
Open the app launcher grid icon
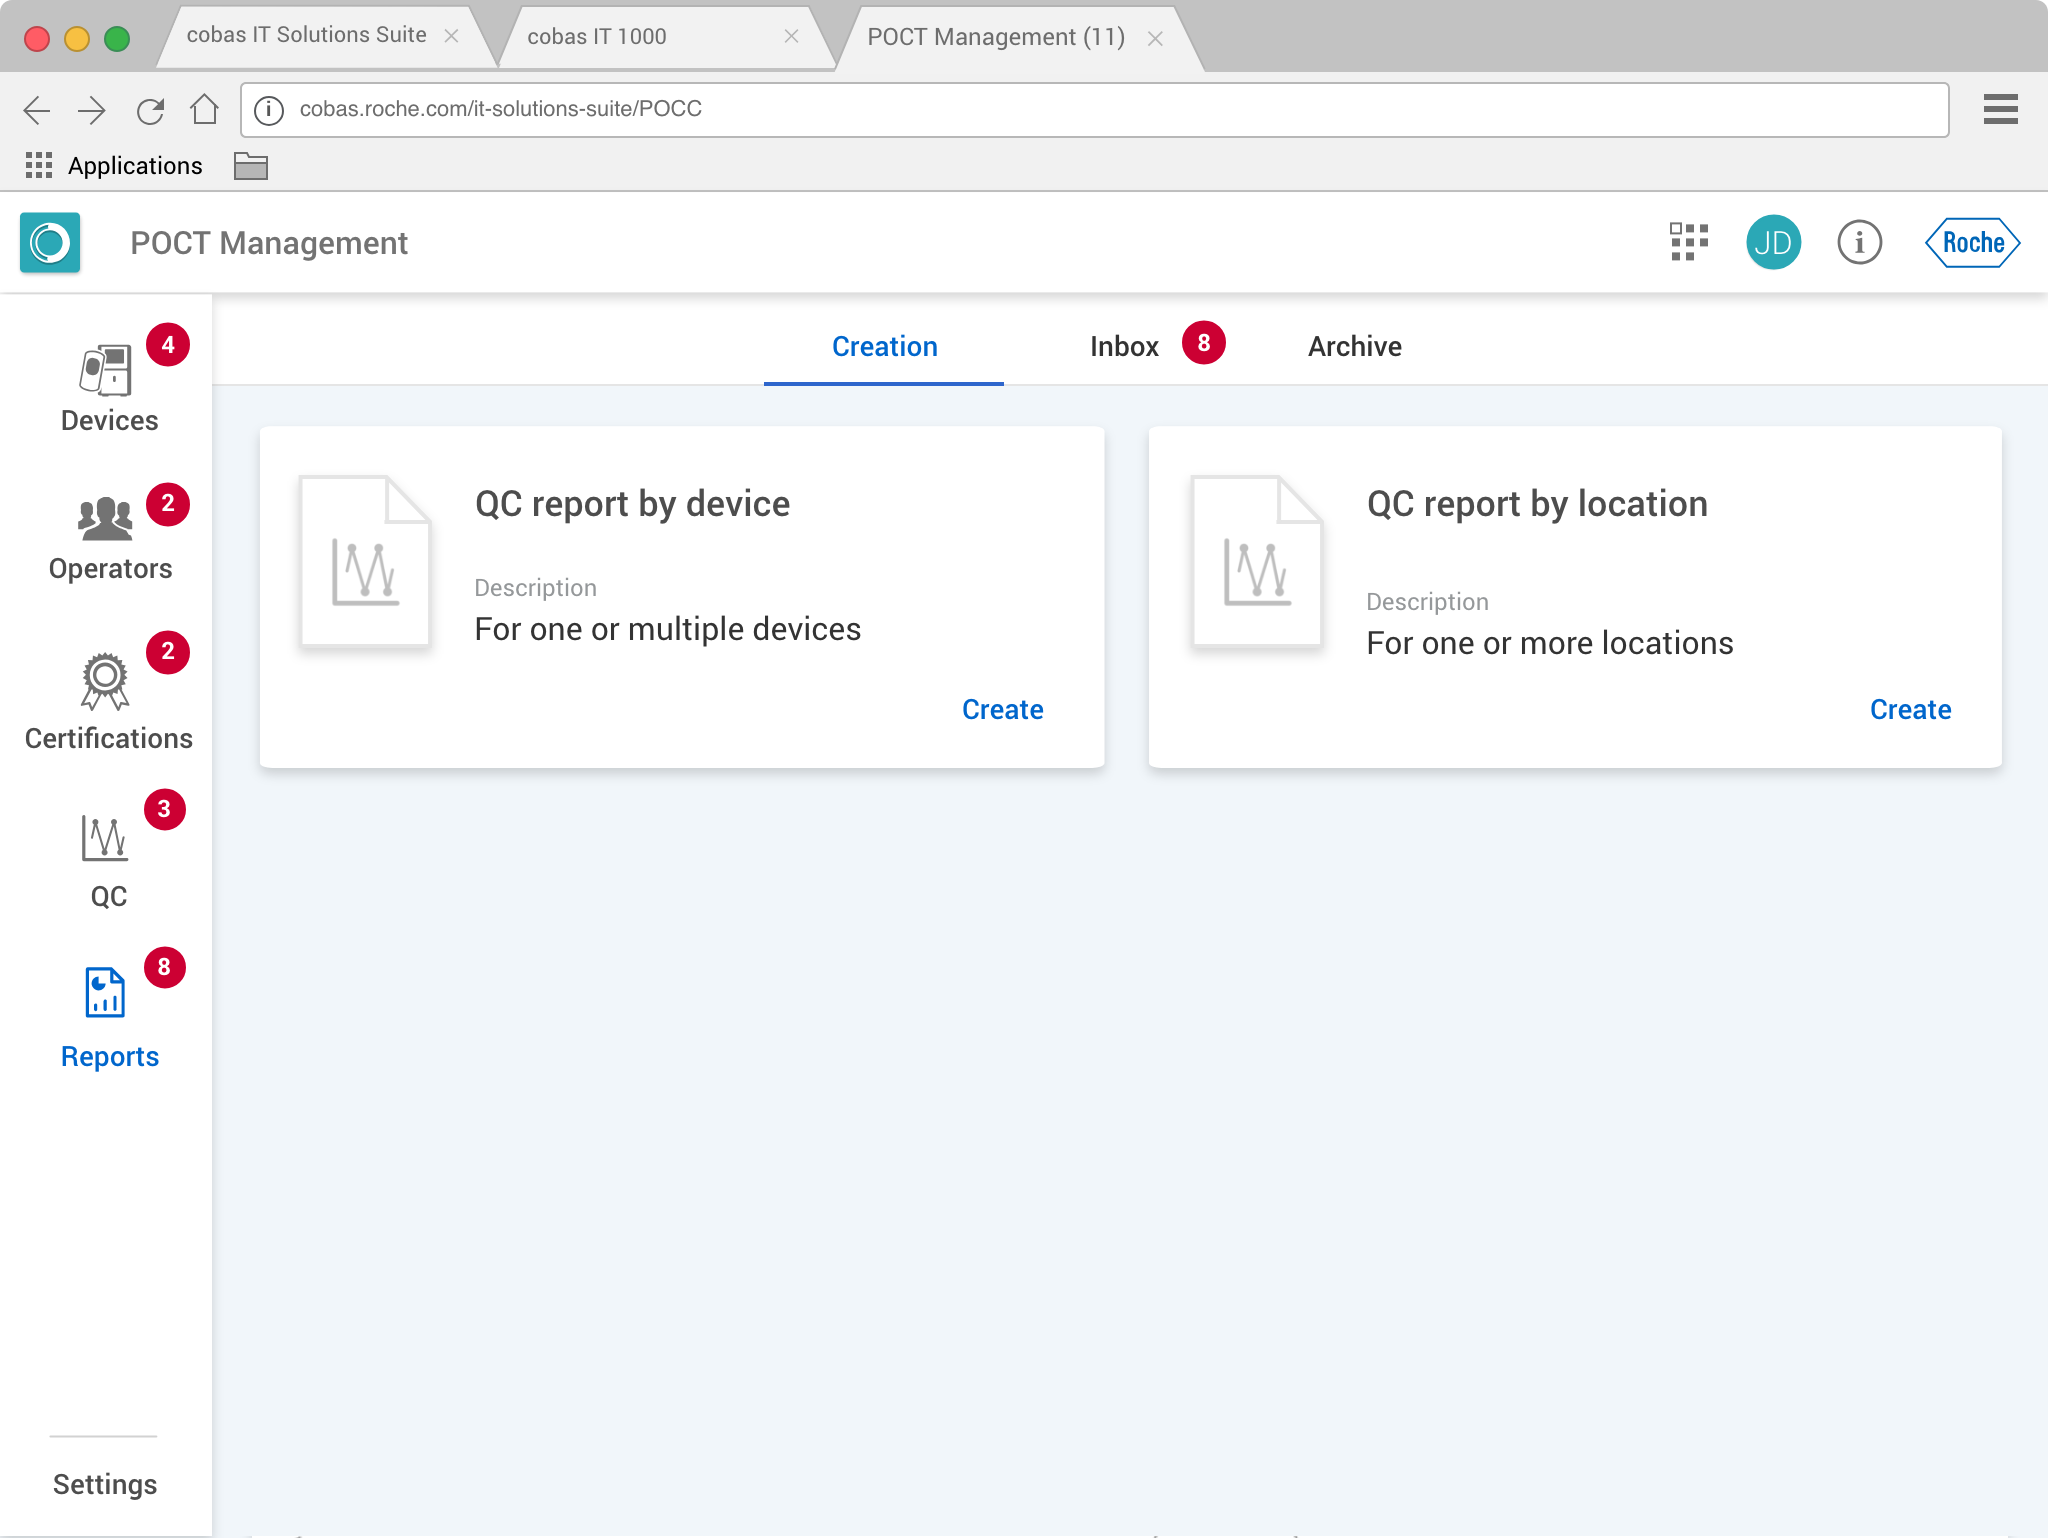(1689, 243)
